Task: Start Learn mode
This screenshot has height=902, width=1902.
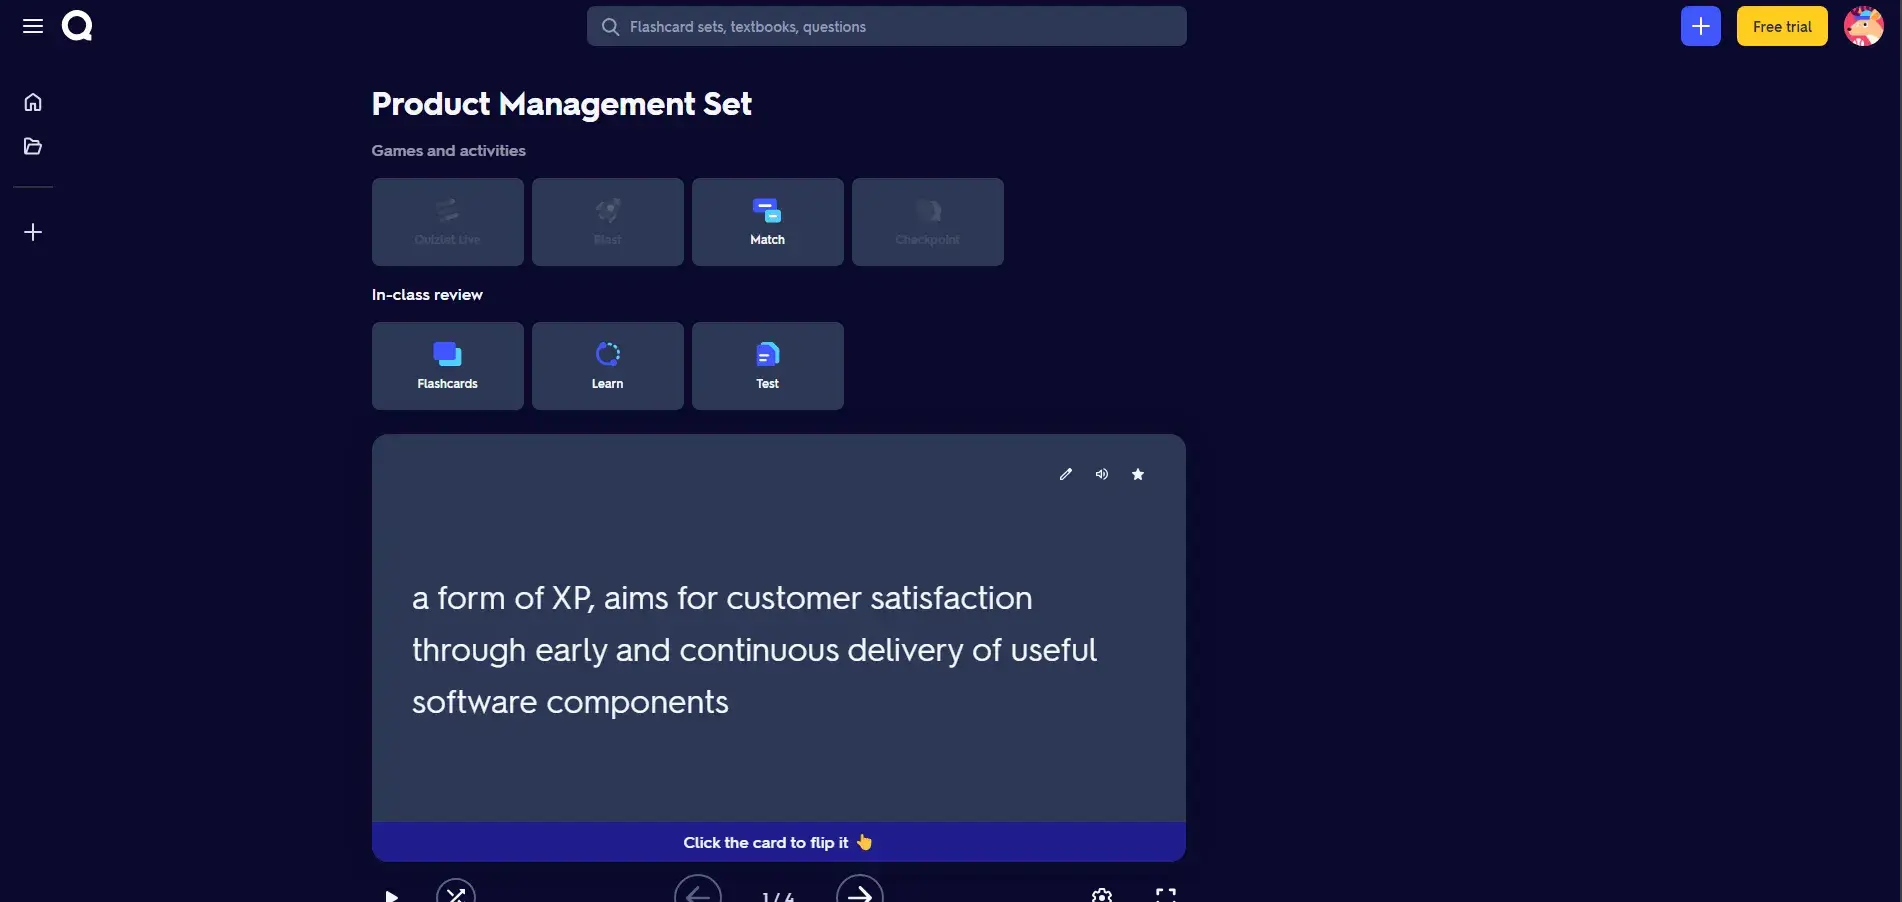Action: click(607, 366)
